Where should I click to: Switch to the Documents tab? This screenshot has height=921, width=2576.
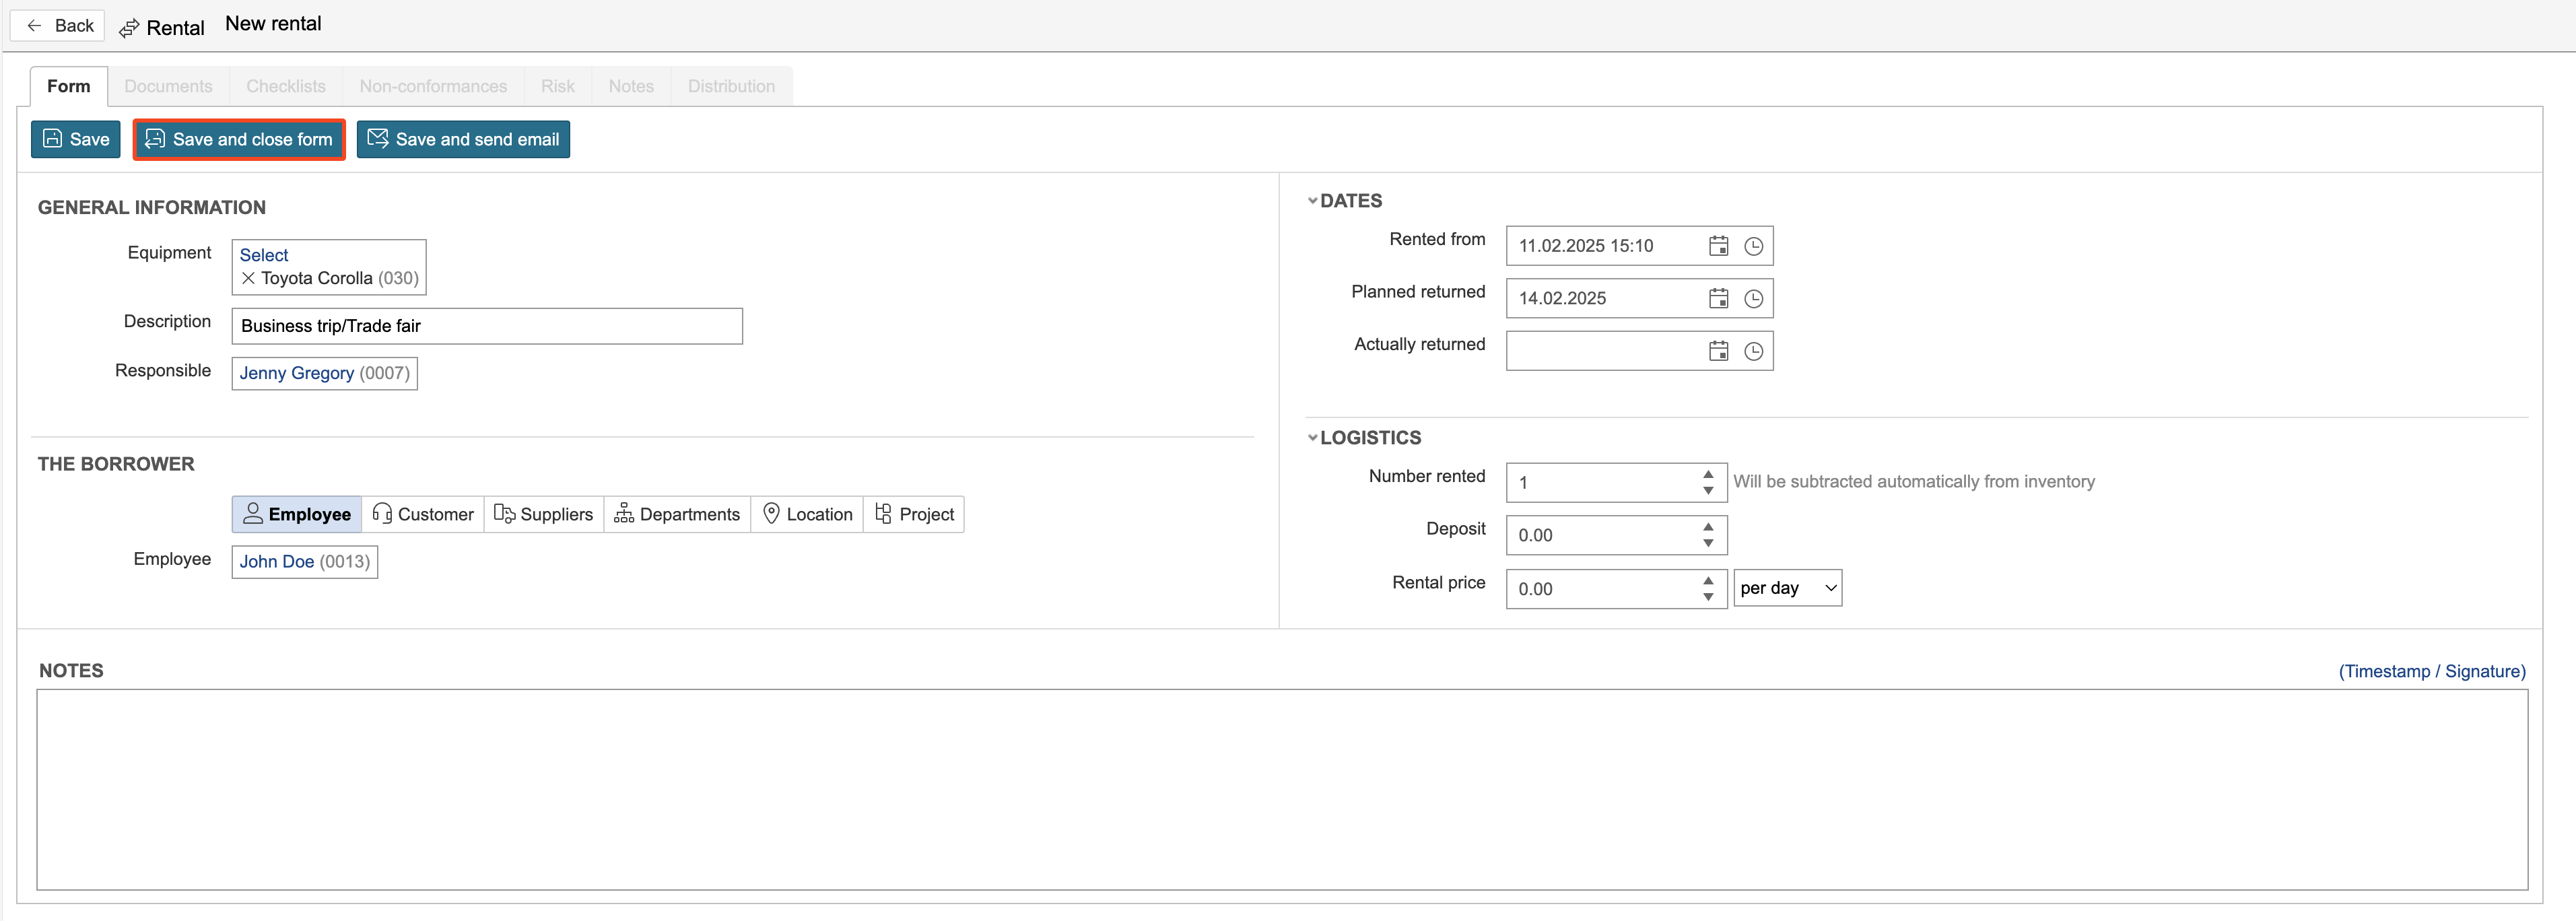tap(168, 86)
